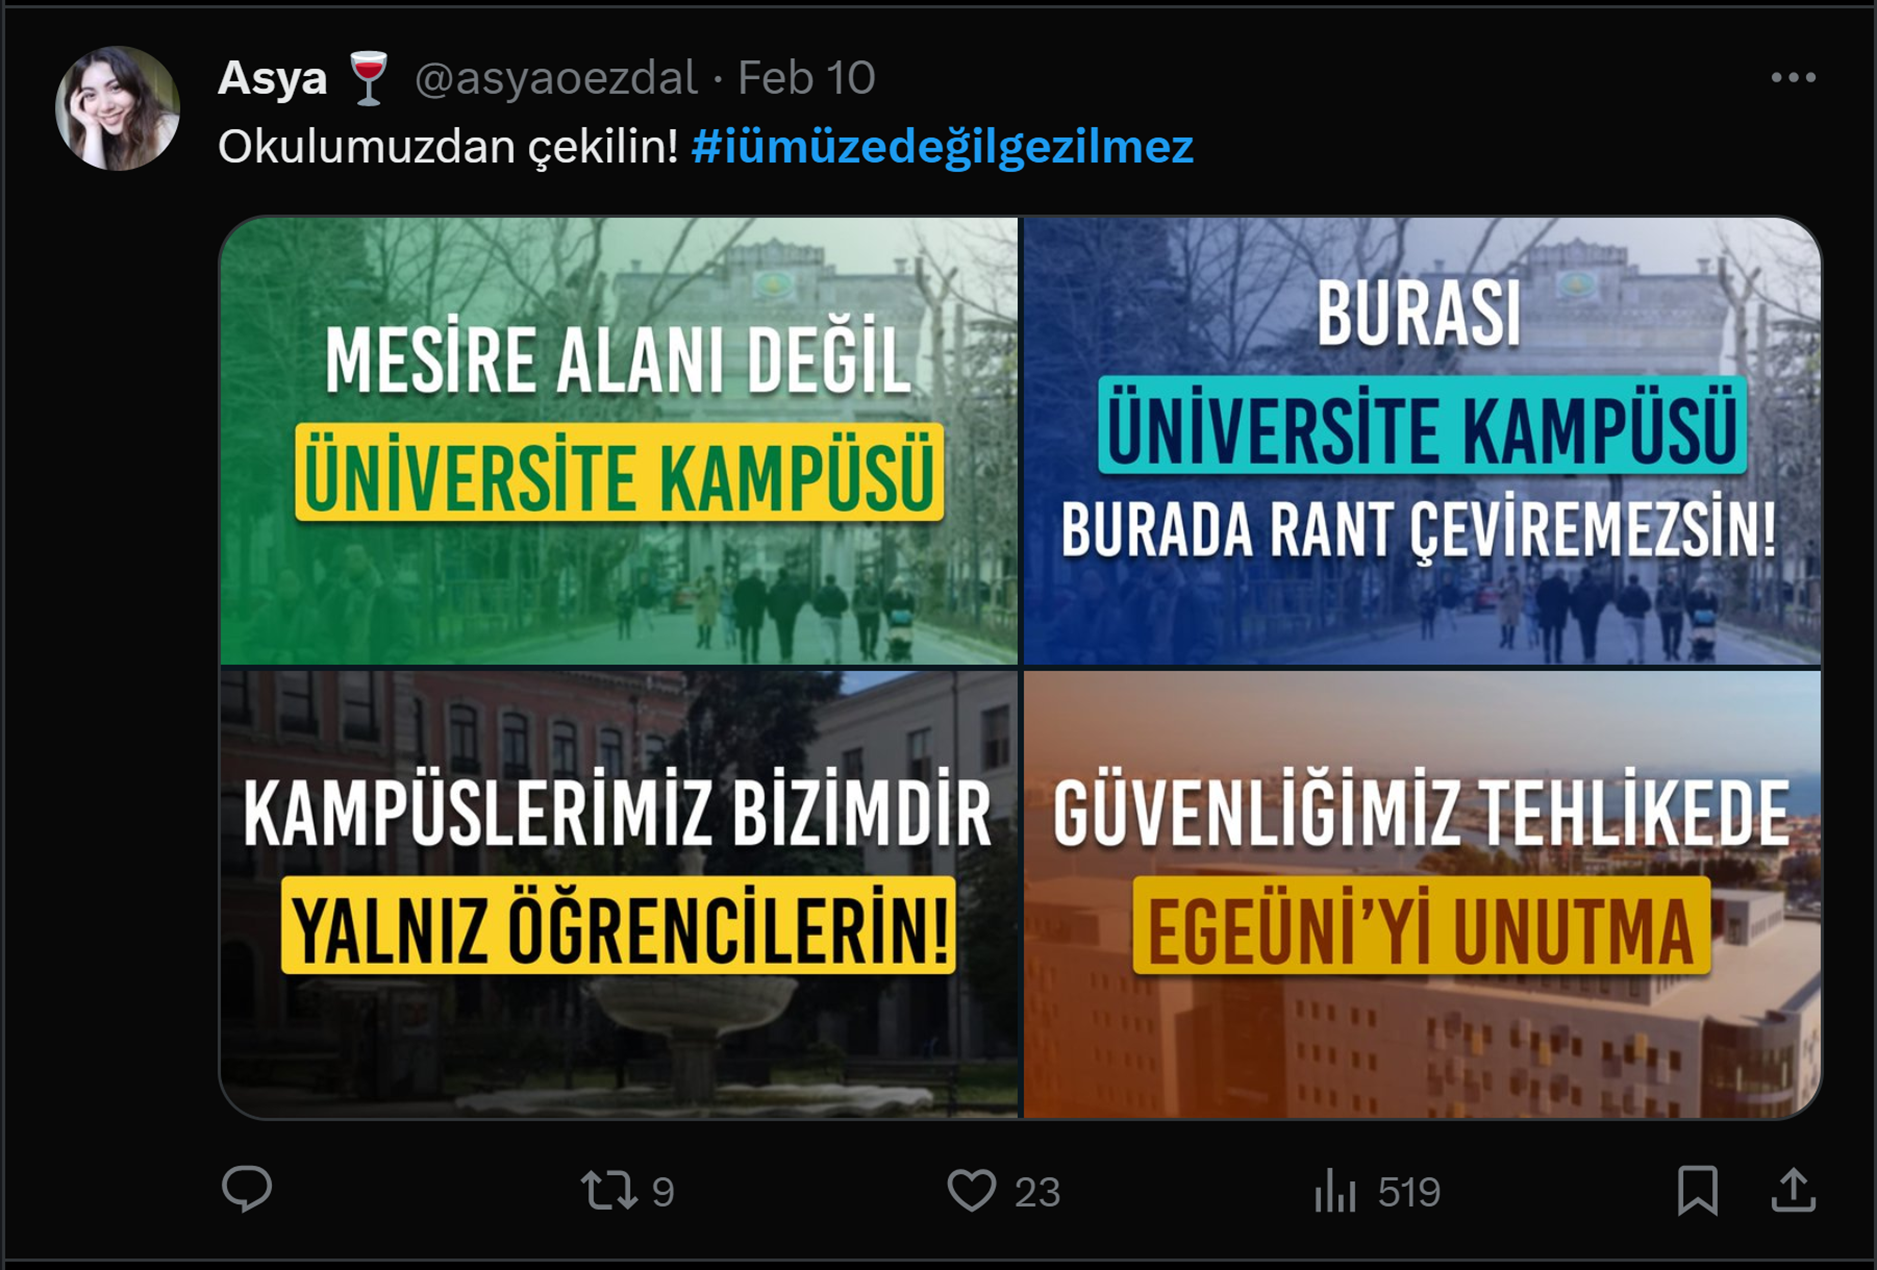The width and height of the screenshot is (1877, 1270).
Task: Open the green "Mesire Alanı Değil" image
Action: [619, 441]
